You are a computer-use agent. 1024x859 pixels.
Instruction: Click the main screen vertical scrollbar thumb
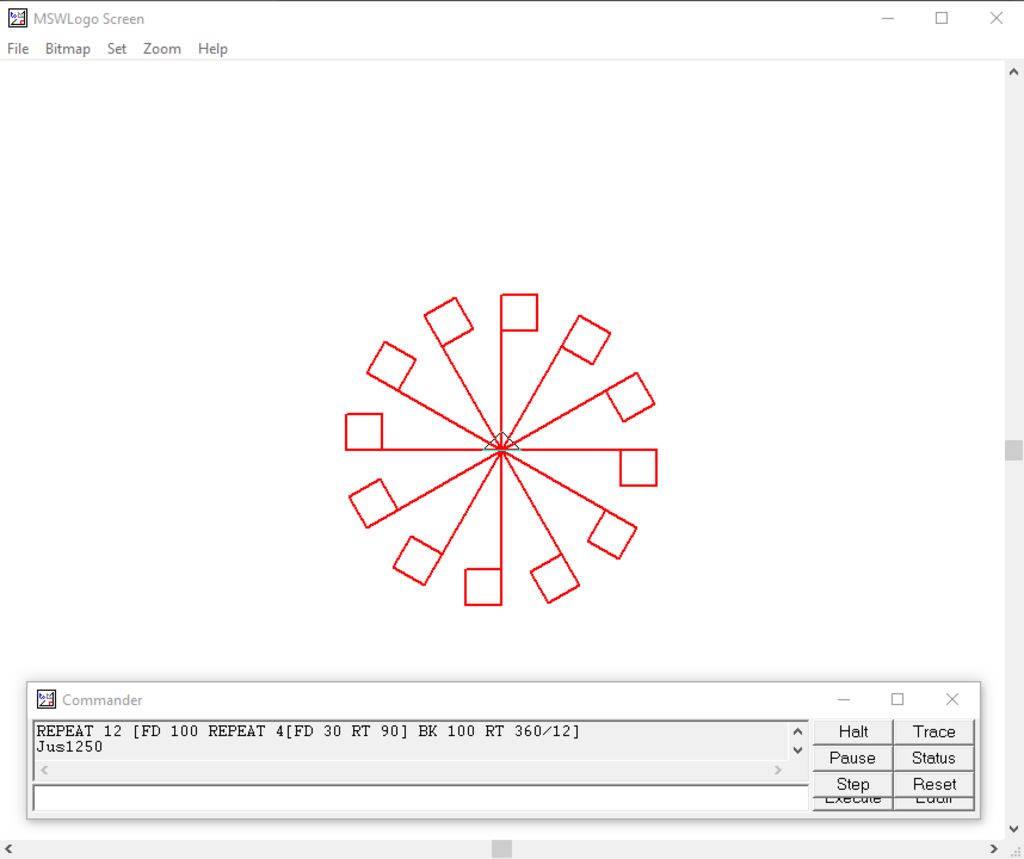click(x=1014, y=450)
